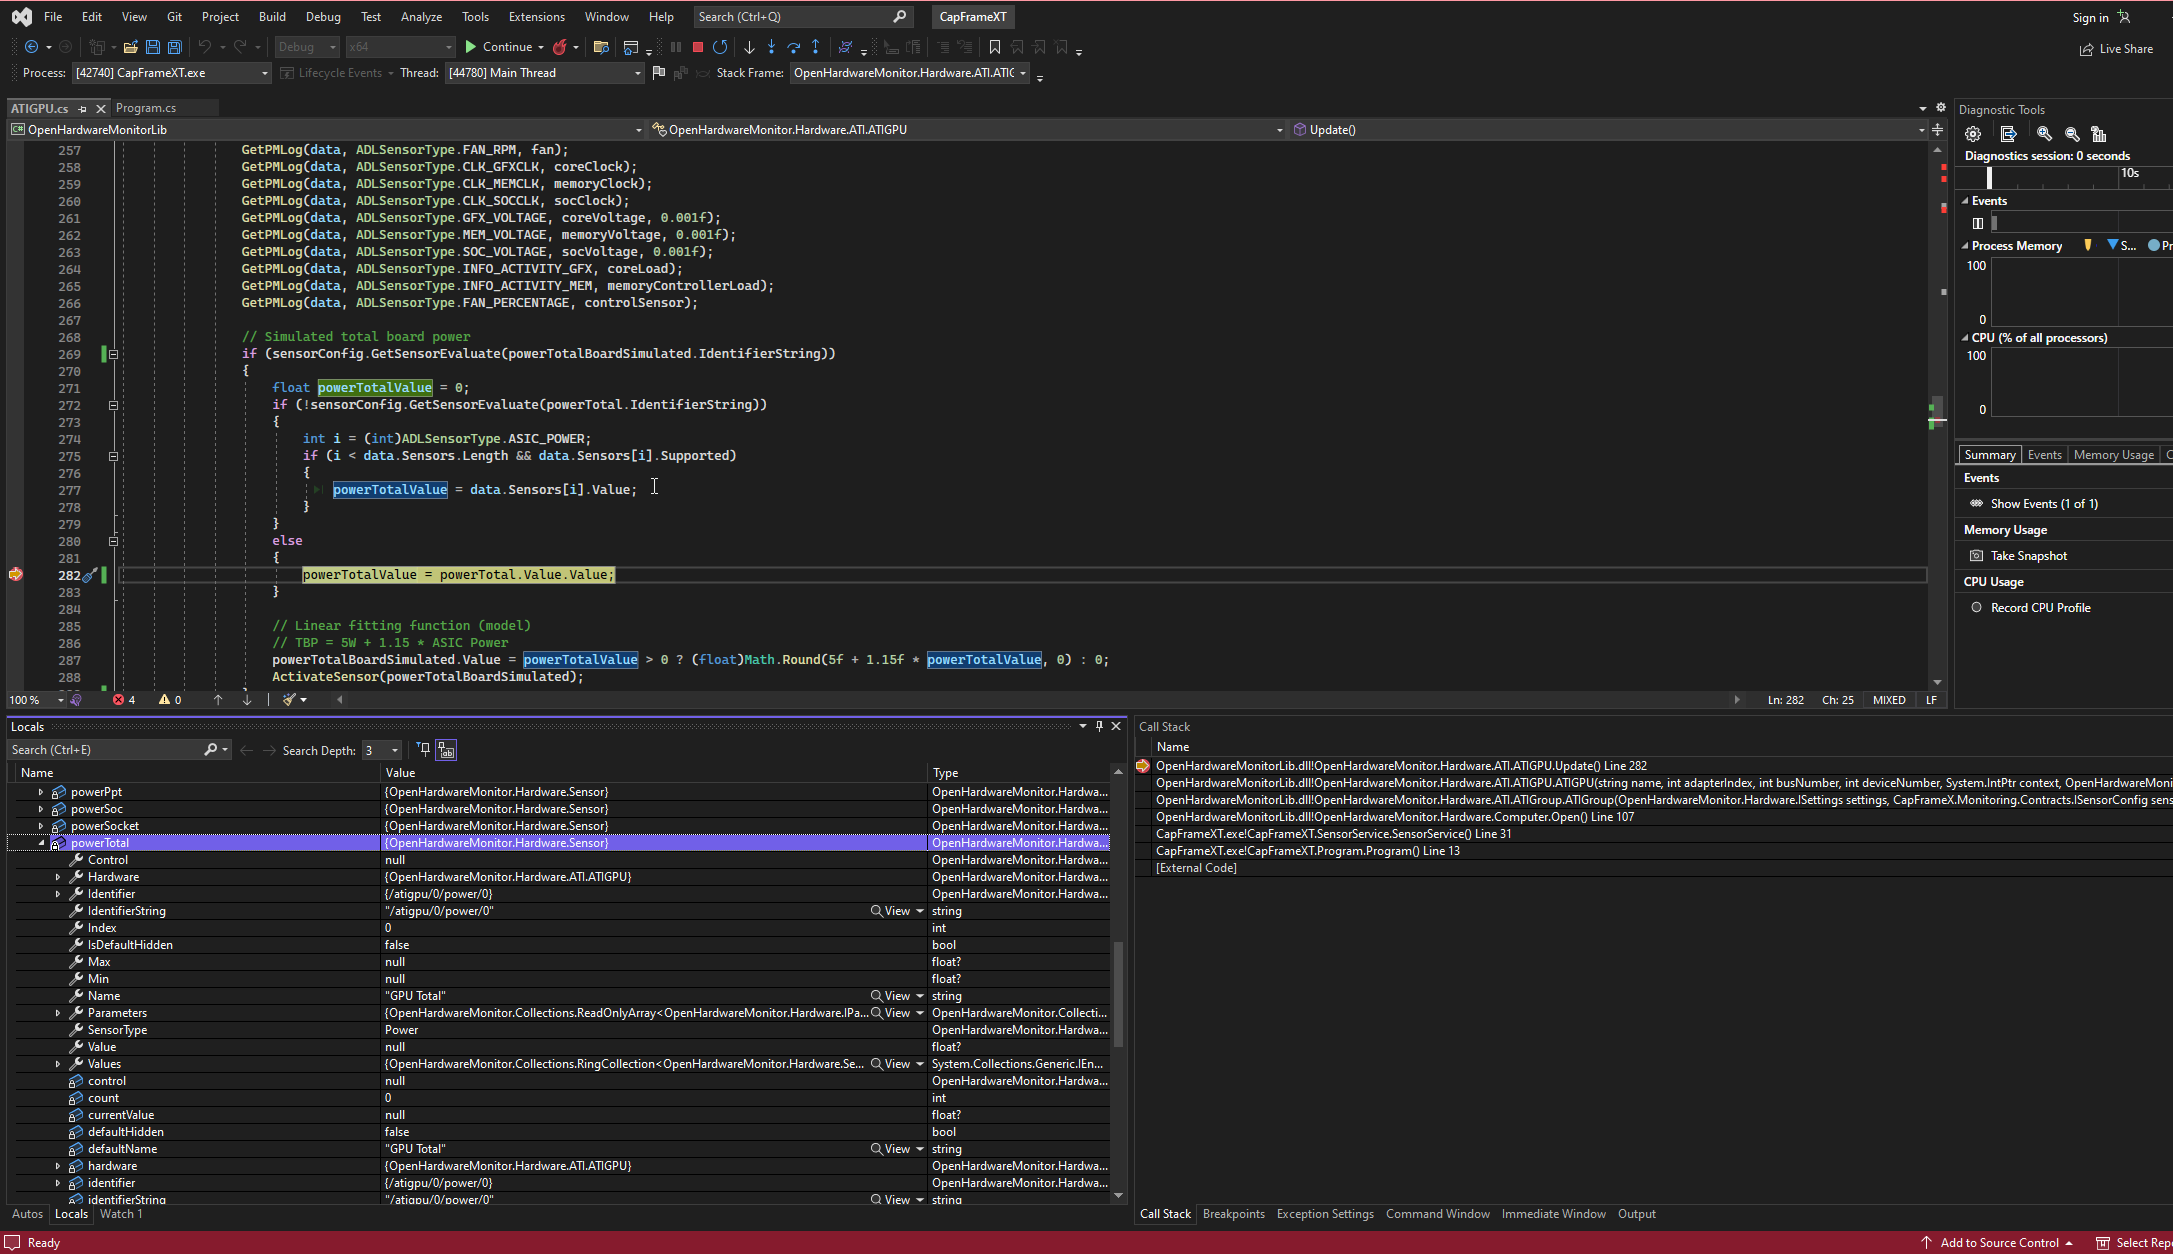Switch to the Breakpoints tab
2173x1254 pixels.
[1233, 1214]
